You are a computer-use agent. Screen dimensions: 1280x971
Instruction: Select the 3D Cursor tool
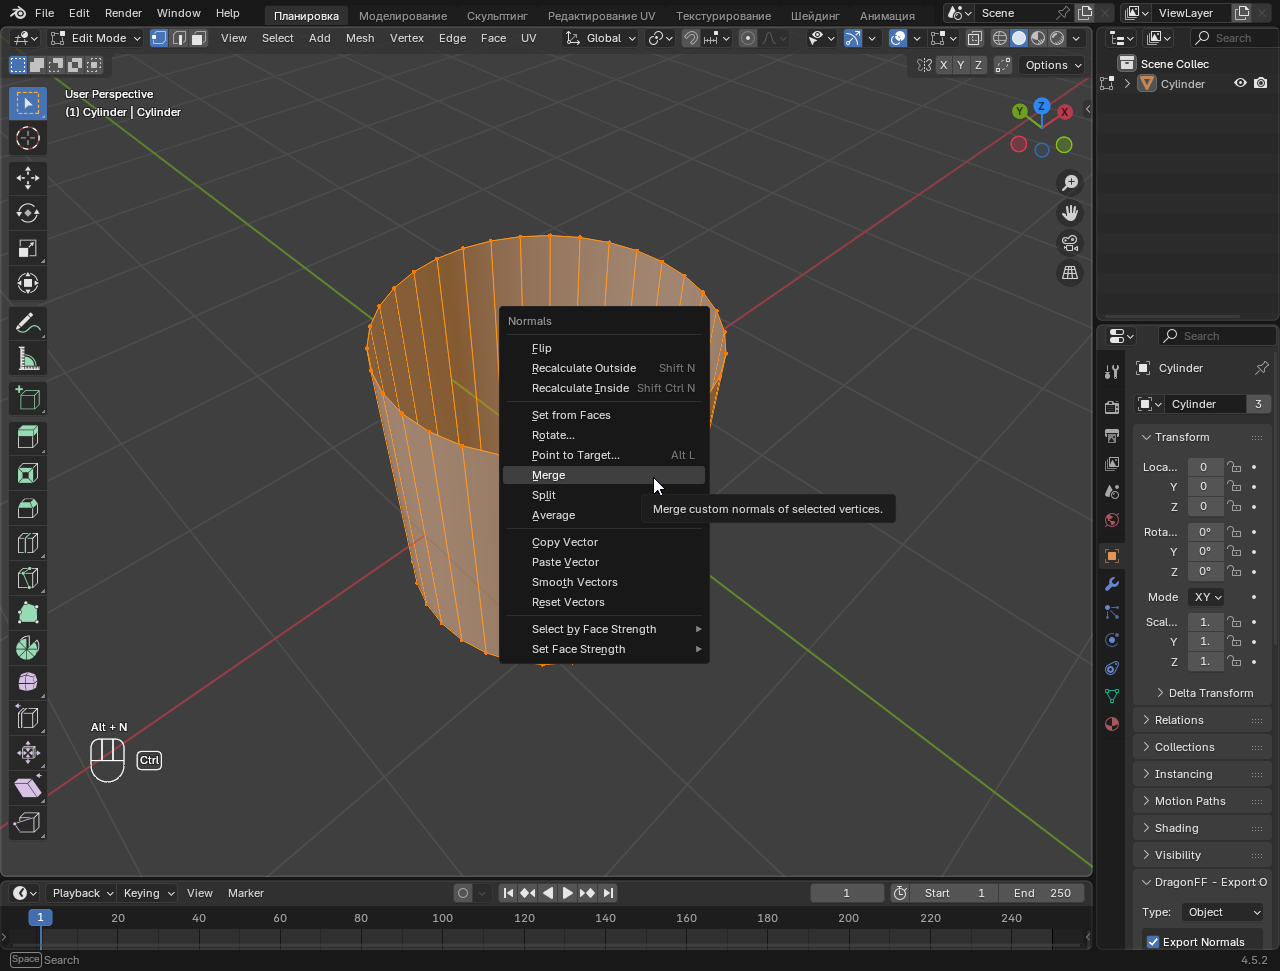point(27,138)
